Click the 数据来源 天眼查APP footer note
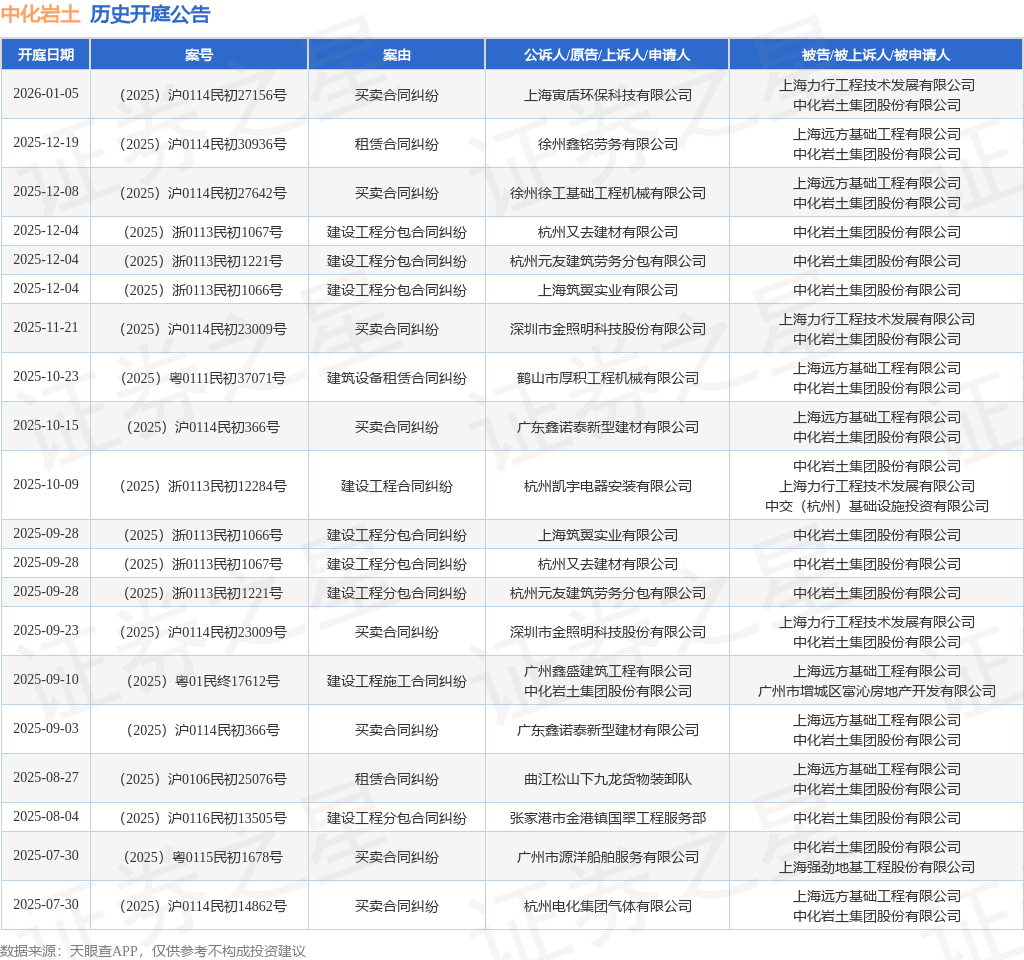Image resolution: width=1024 pixels, height=960 pixels. coord(153,951)
